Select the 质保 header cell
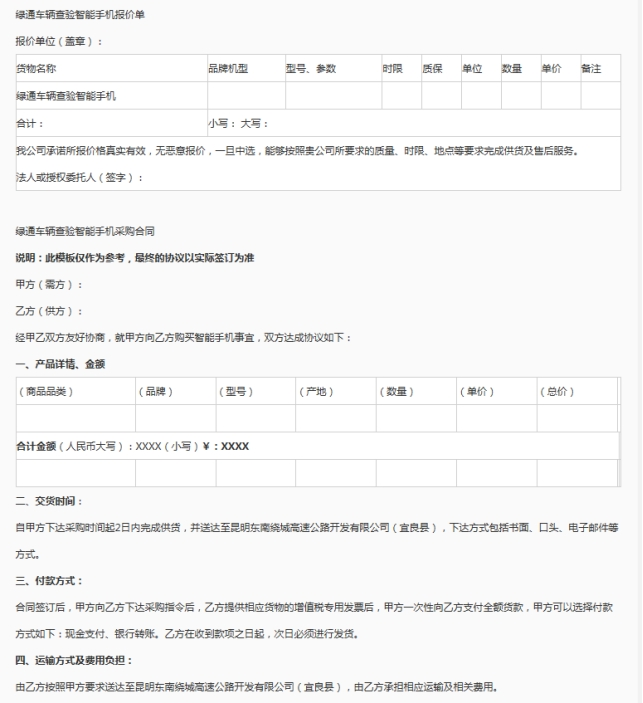 click(432, 69)
